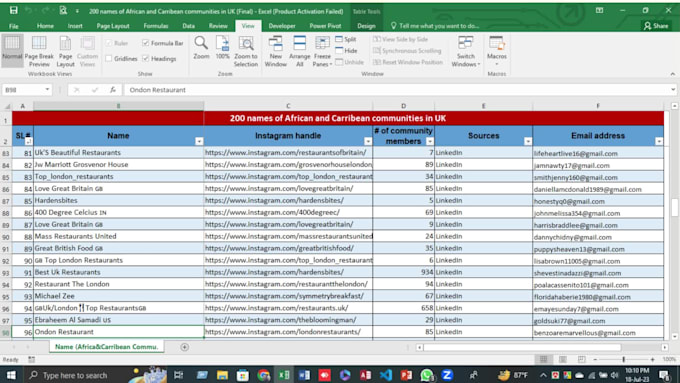Open the File tab
Viewport: 680px width, 383px height.
pyautogui.click(x=14, y=26)
